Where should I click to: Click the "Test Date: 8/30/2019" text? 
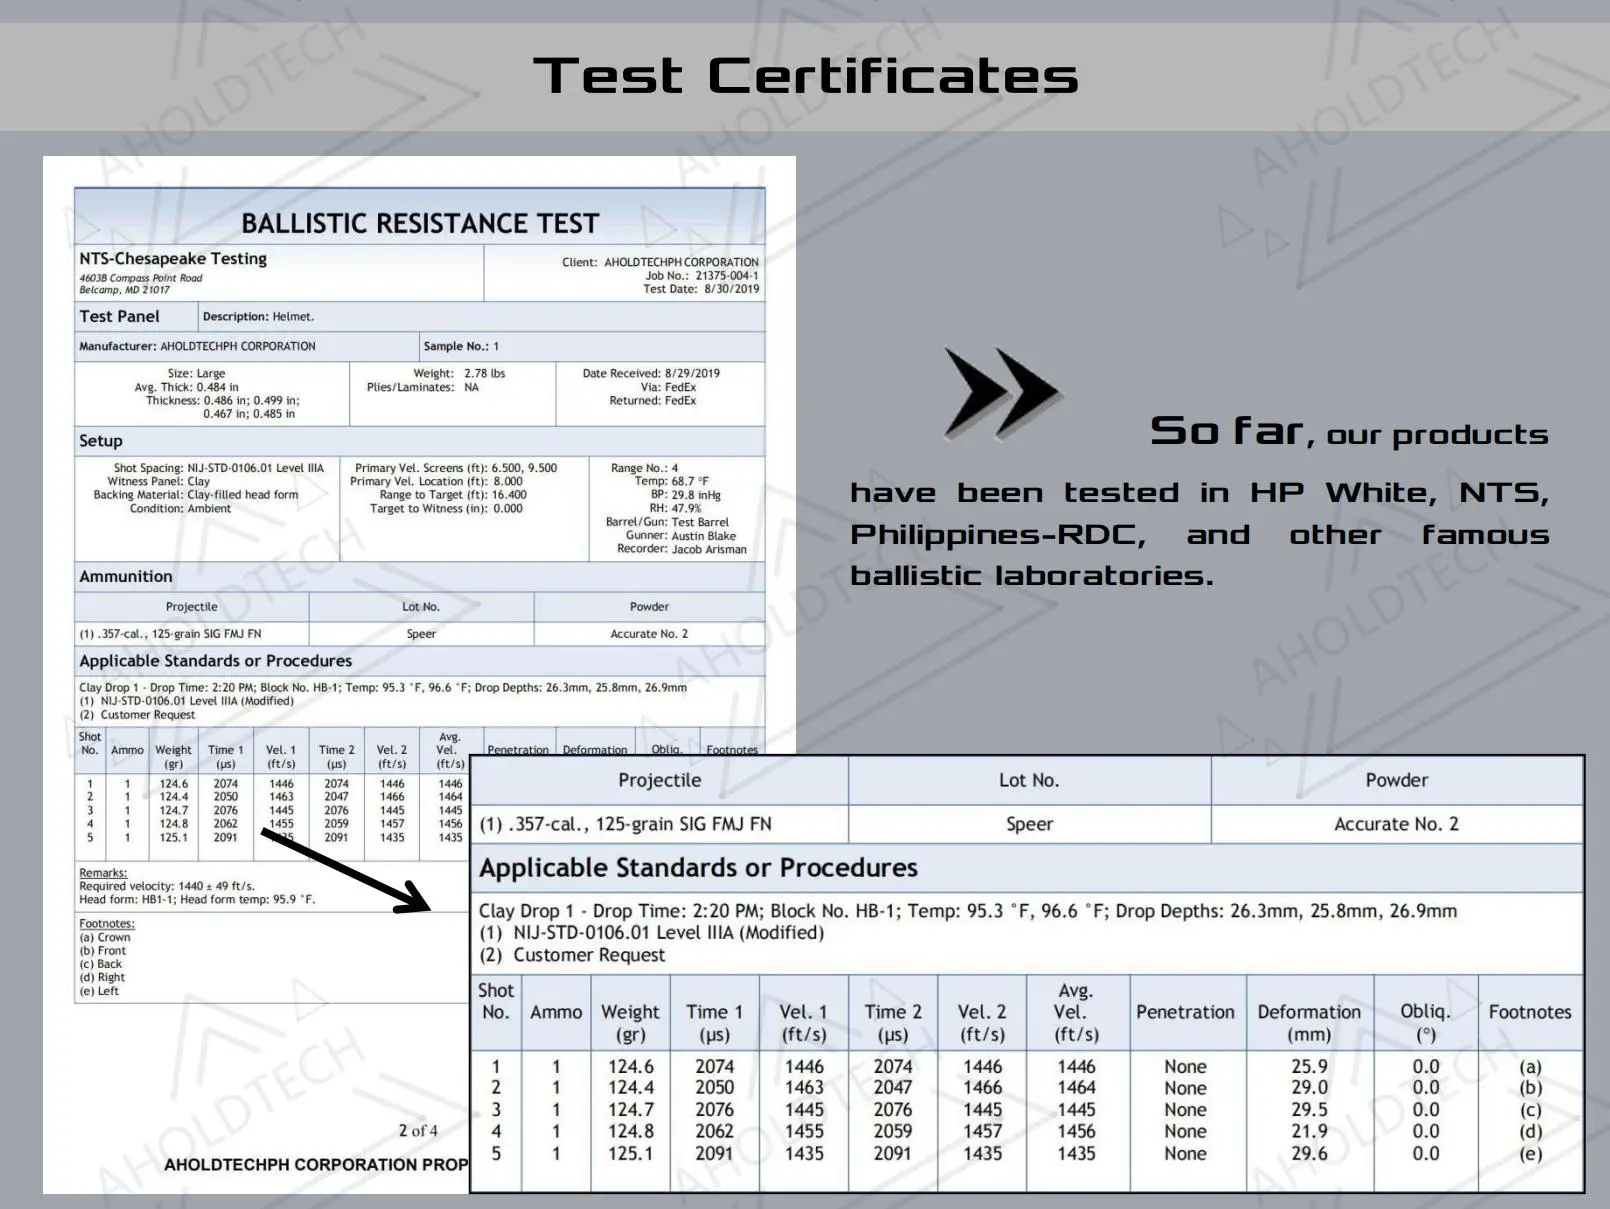701,289
